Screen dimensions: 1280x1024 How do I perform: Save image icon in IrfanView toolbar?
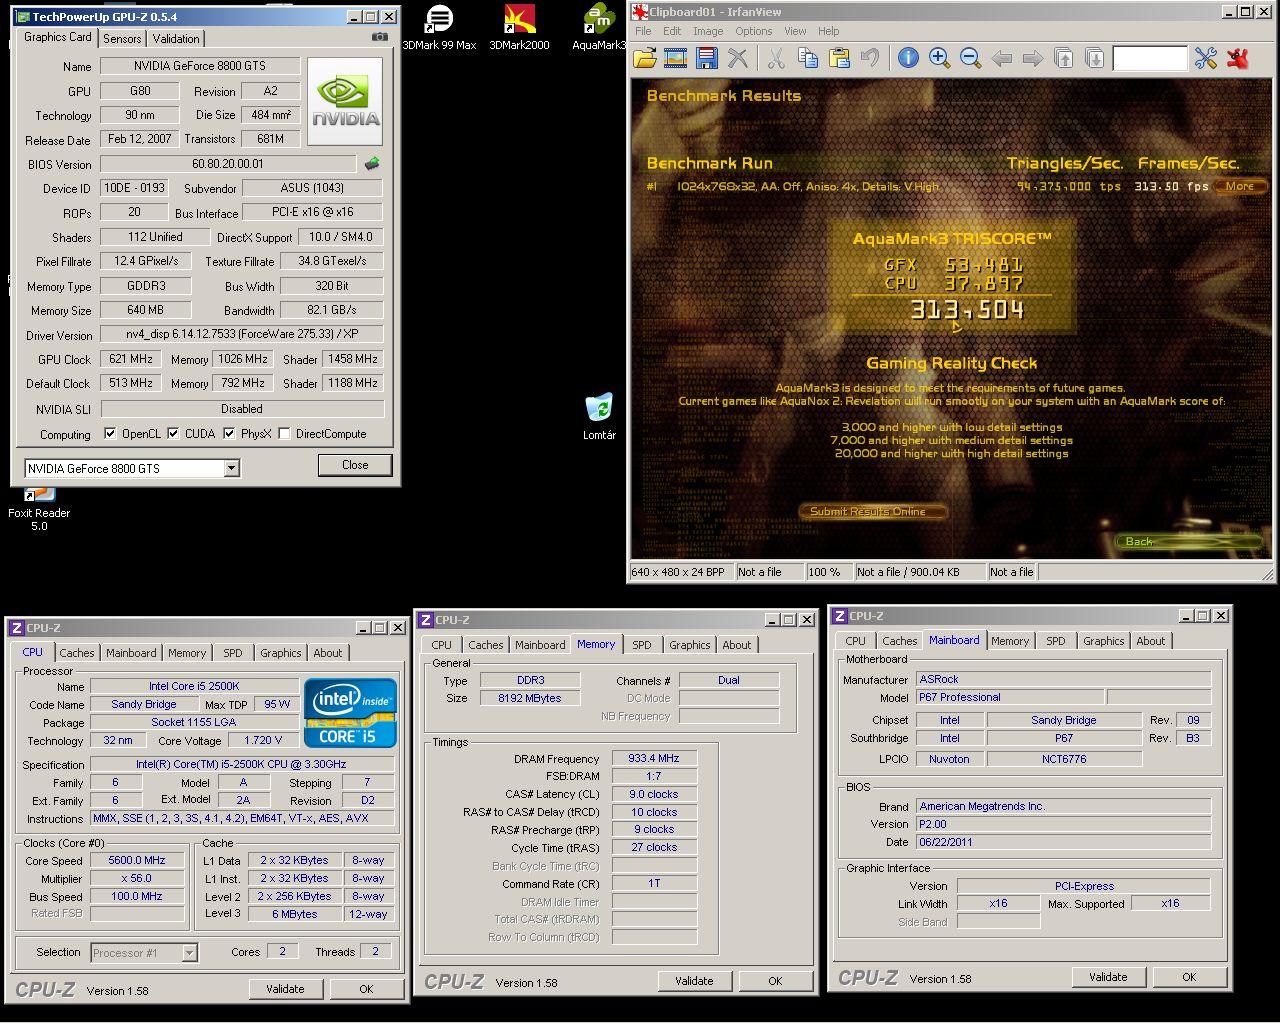[707, 58]
